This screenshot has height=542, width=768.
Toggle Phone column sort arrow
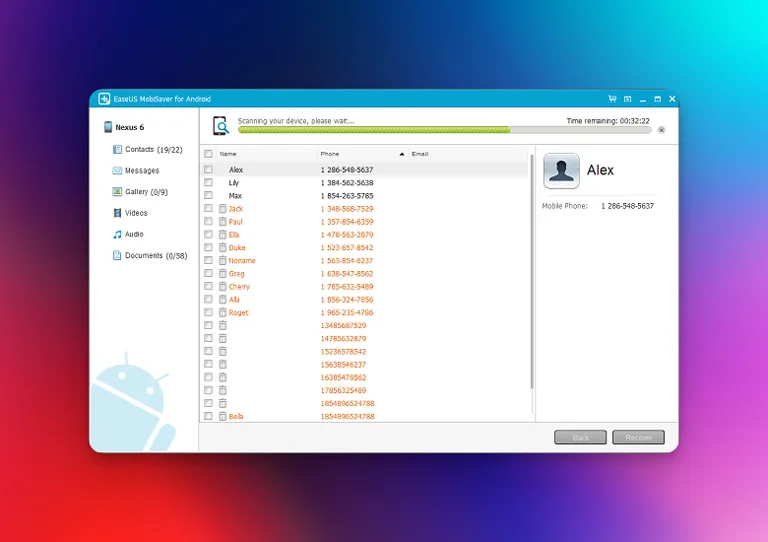(x=402, y=154)
